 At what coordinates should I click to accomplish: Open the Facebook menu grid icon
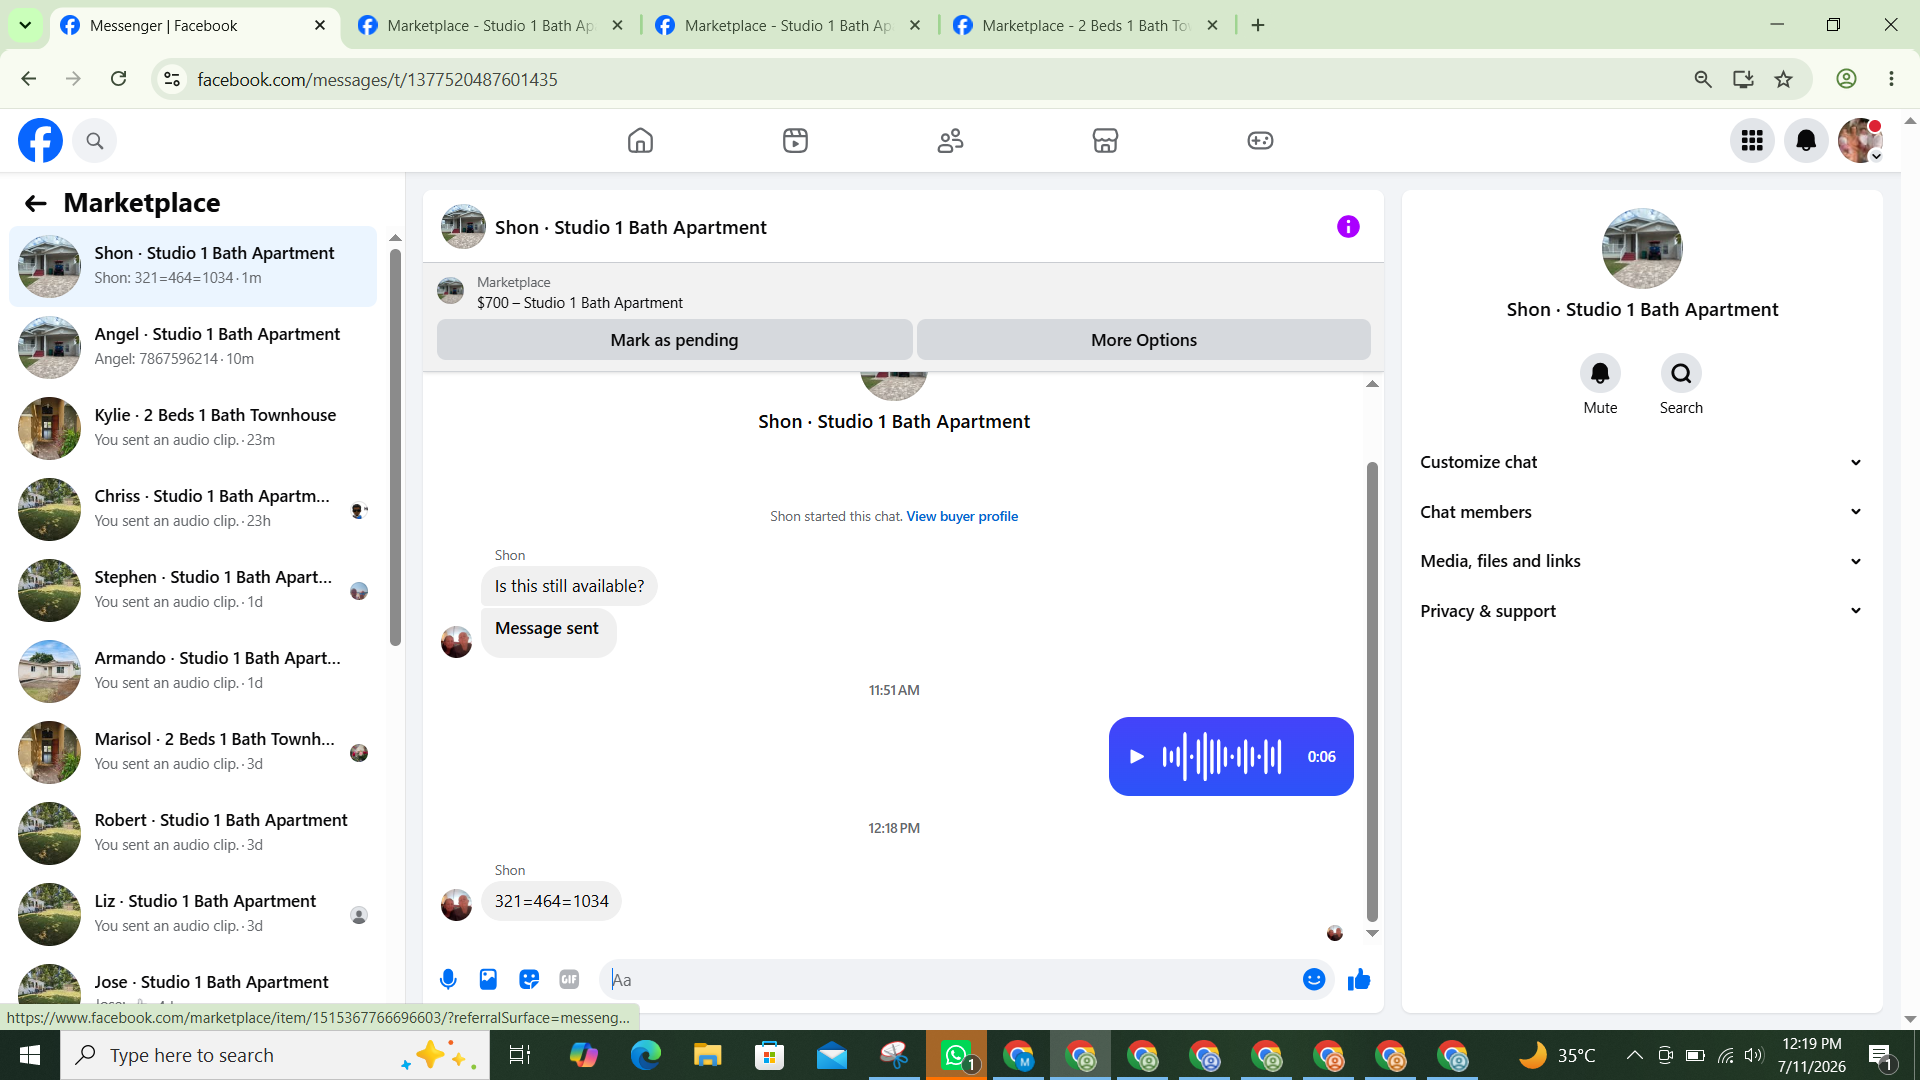coord(1752,141)
